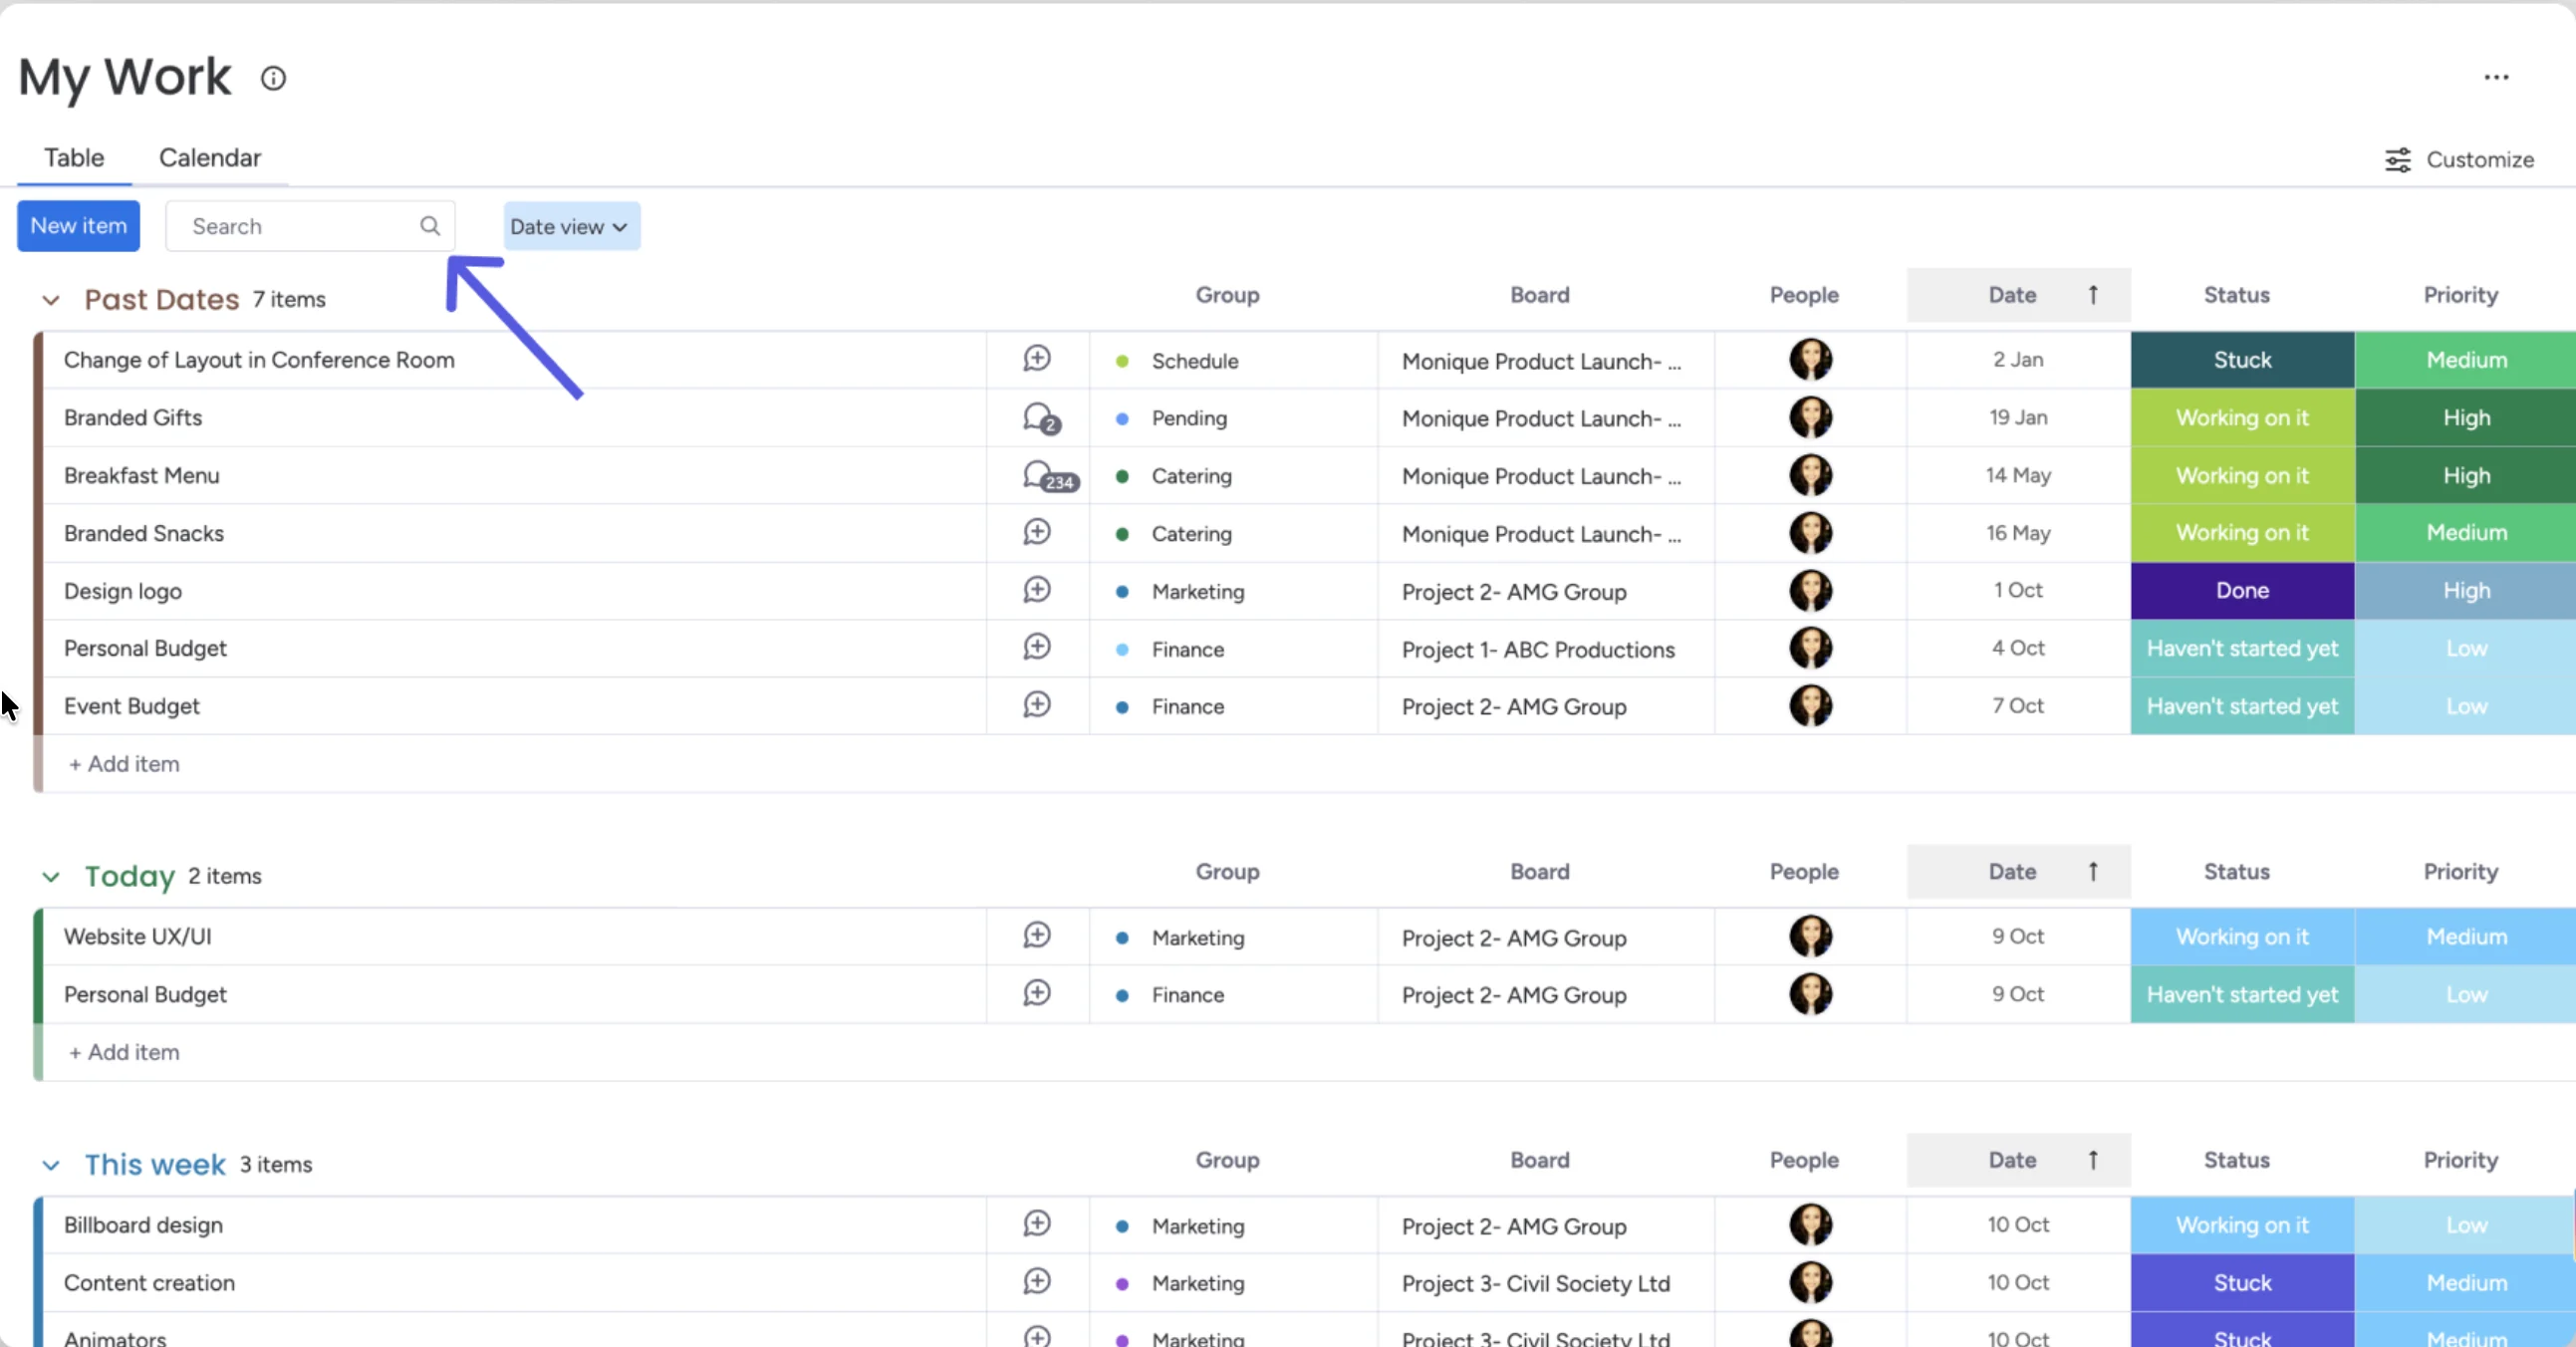Click the magnifier icon in Search
Screen dimensions: 2576x1347
pos(430,226)
